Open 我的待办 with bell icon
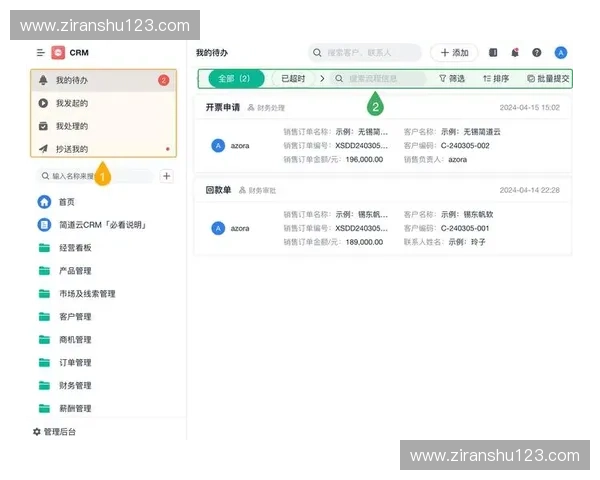Image resolution: width=600 pixels, height=480 pixels. click(103, 80)
